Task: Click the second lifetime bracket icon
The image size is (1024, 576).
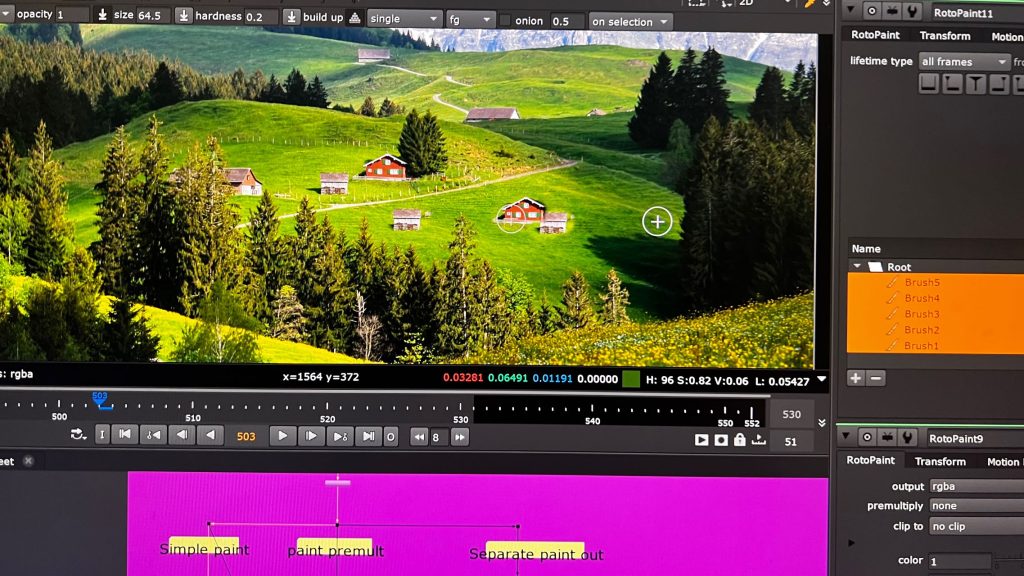Action: 952,84
